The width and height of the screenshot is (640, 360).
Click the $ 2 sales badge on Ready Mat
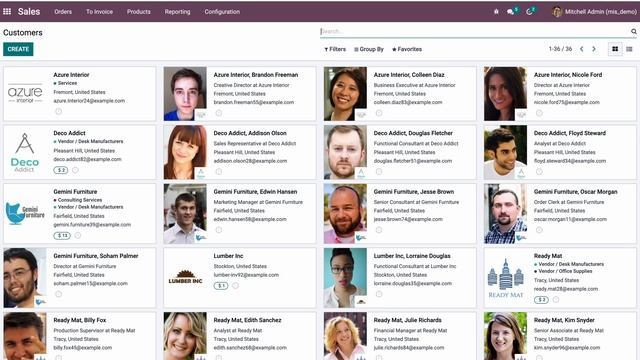click(541, 300)
